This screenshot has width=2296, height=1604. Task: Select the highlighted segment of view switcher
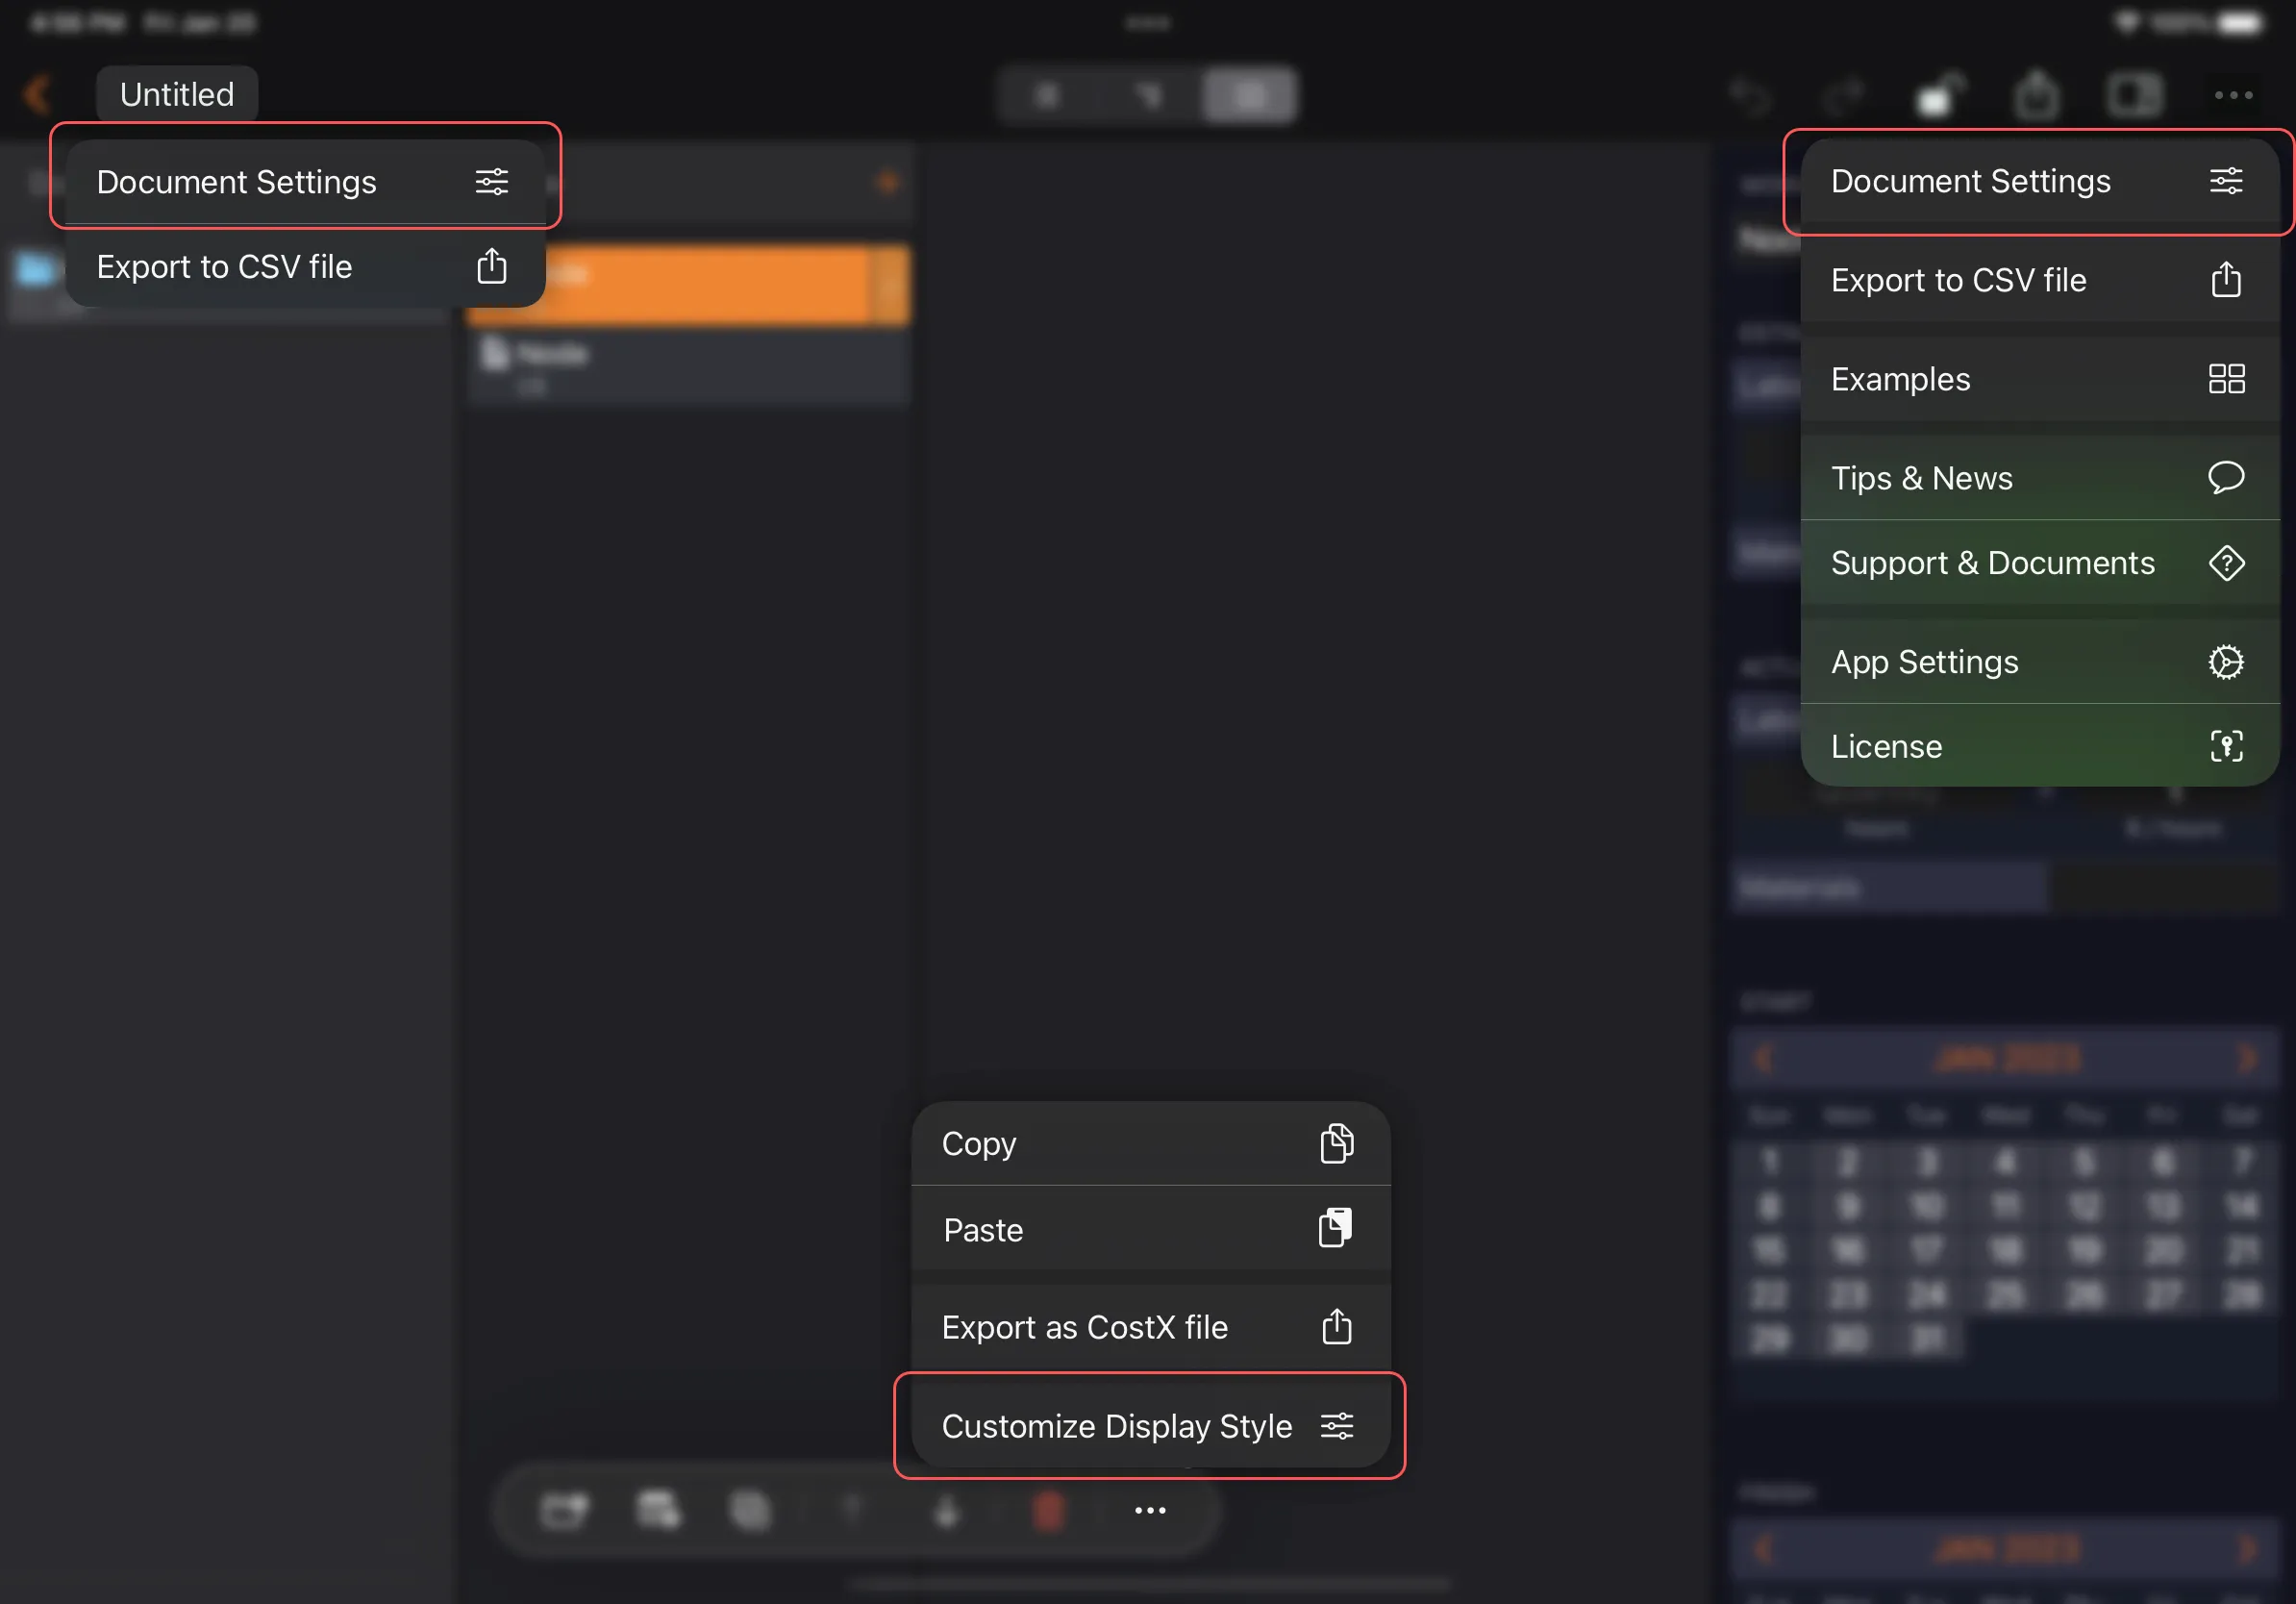click(x=1249, y=96)
